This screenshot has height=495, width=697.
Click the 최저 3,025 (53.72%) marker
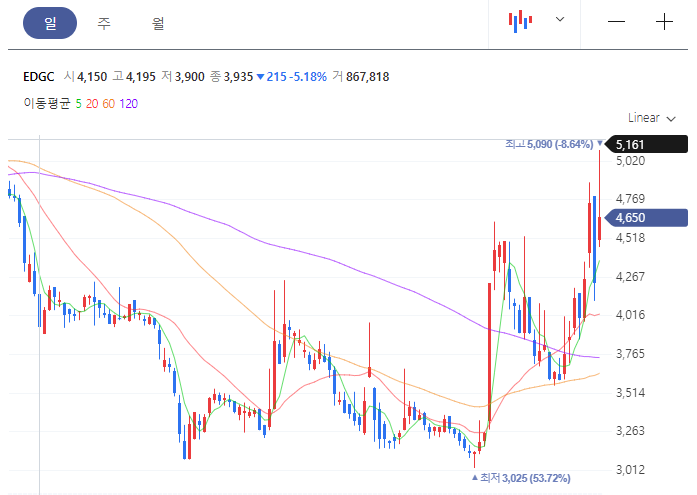(x=521, y=478)
